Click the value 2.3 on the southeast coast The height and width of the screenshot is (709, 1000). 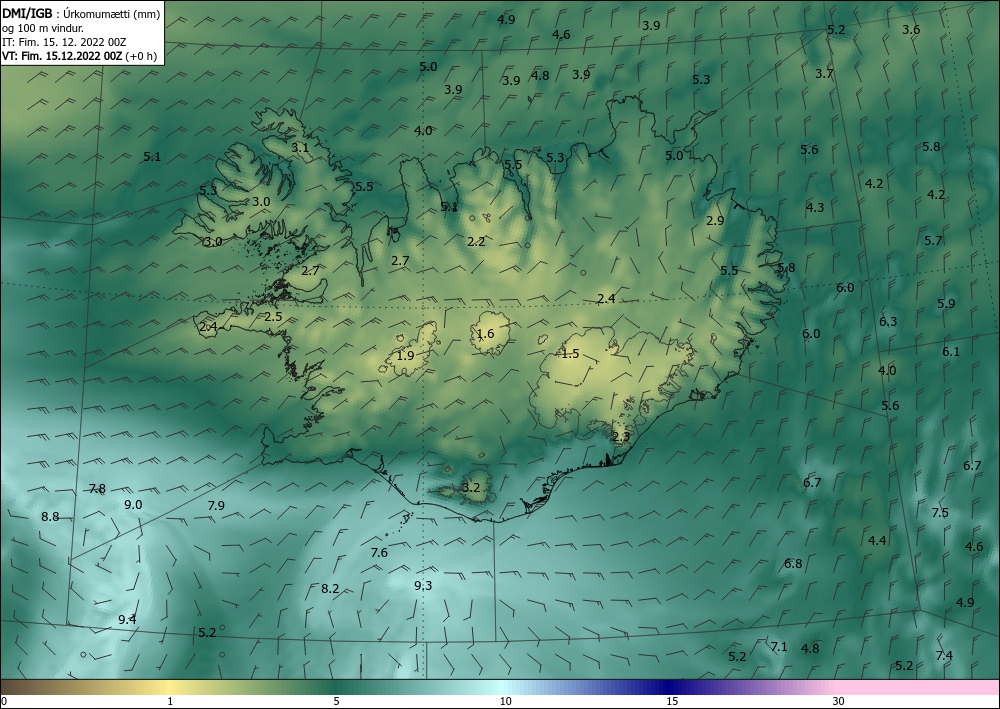coord(621,437)
